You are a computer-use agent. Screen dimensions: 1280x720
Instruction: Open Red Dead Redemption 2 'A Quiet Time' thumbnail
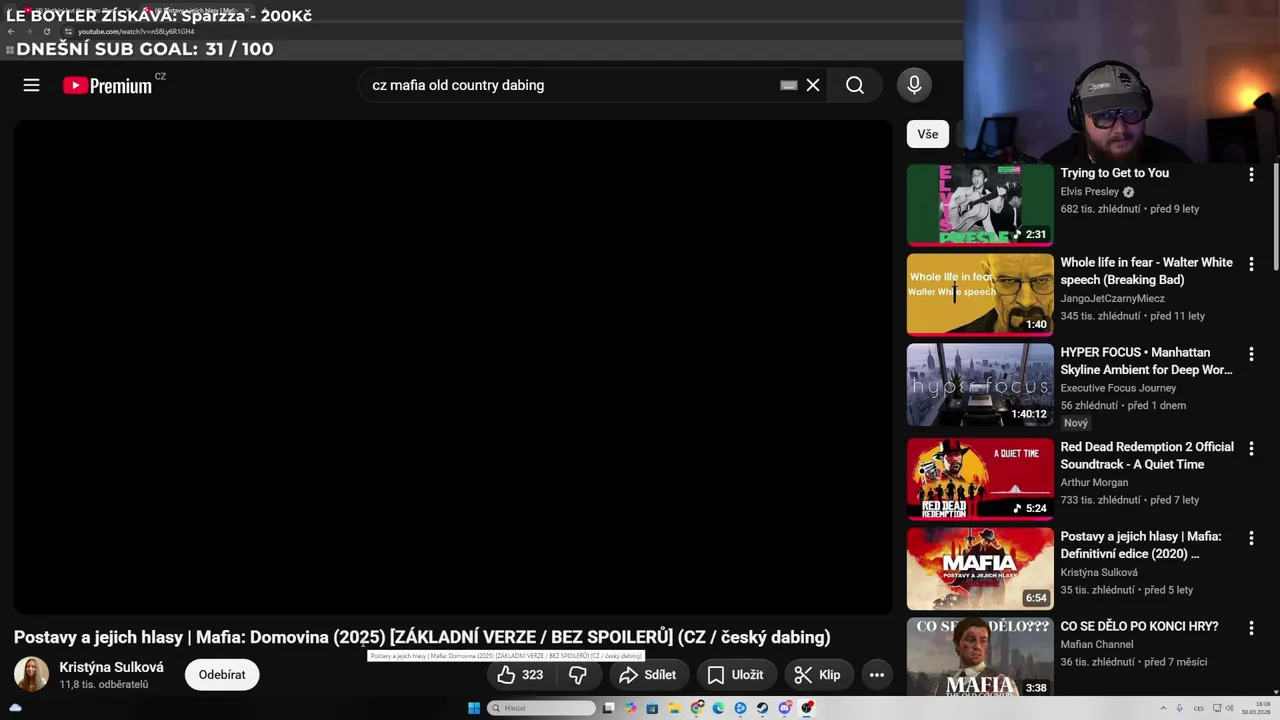click(980, 478)
